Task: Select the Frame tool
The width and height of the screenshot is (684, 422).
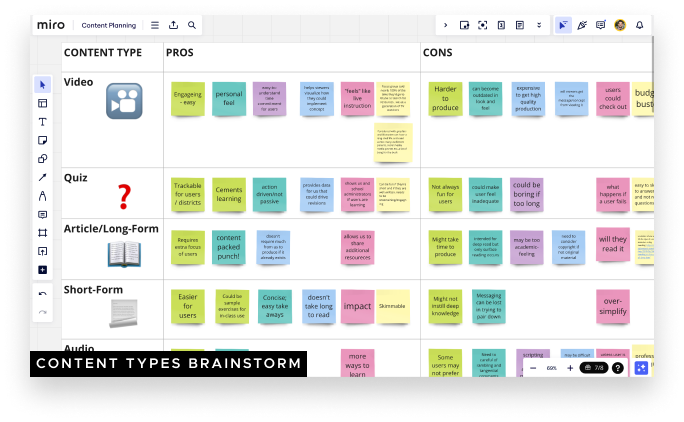Action: 42,233
